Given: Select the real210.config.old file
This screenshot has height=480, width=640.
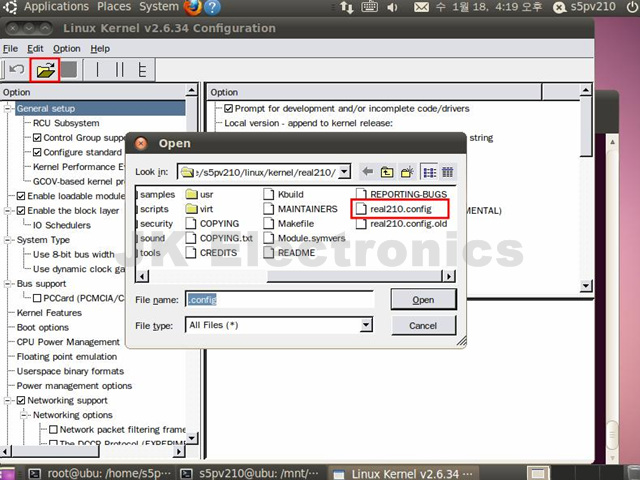Looking at the screenshot, I should tap(402, 224).
